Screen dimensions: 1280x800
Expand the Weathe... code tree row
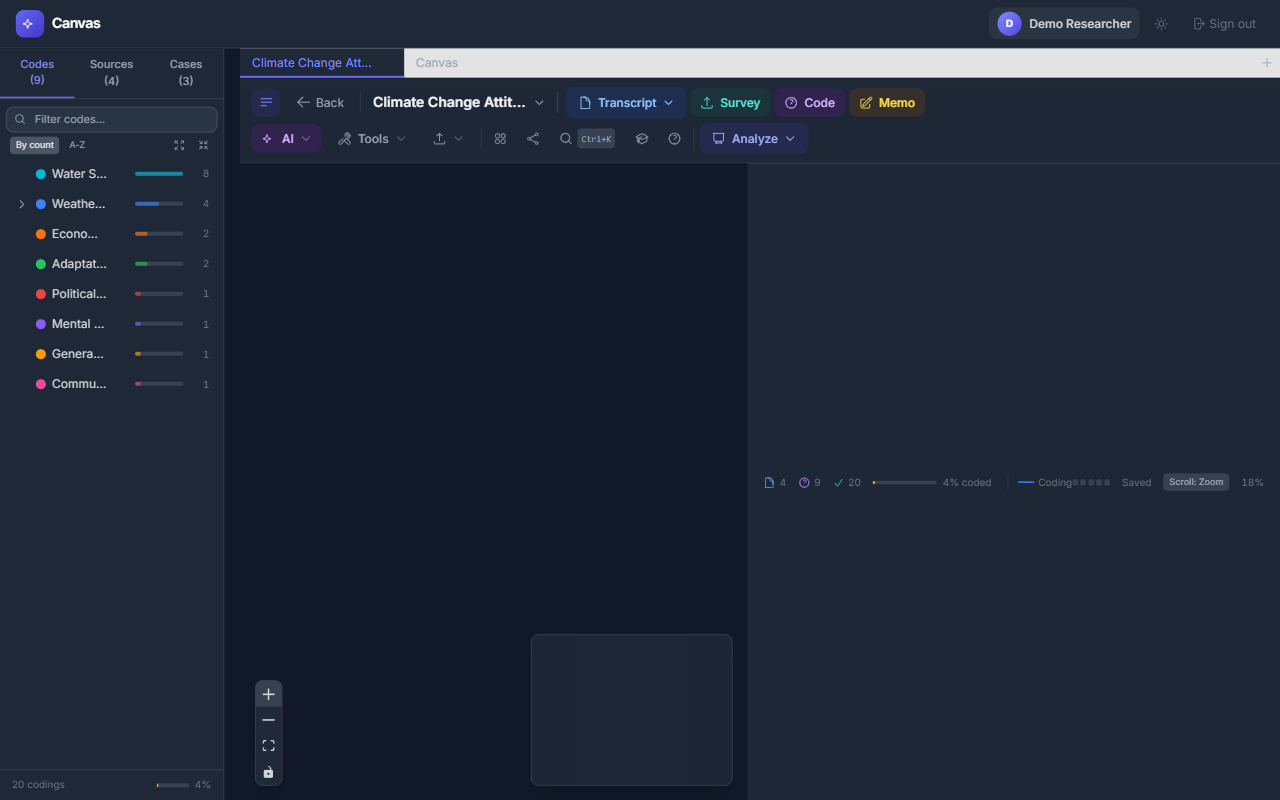tap(21, 204)
